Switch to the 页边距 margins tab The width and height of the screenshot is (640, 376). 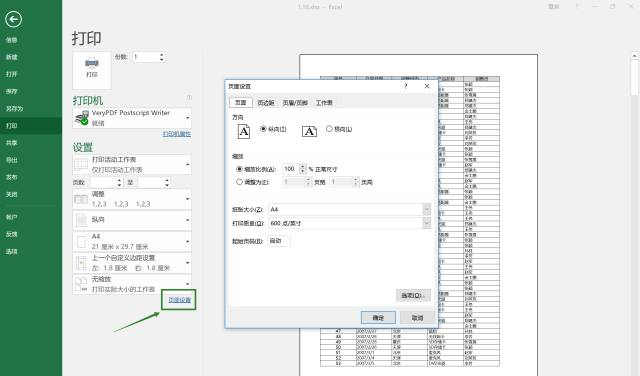click(x=266, y=103)
